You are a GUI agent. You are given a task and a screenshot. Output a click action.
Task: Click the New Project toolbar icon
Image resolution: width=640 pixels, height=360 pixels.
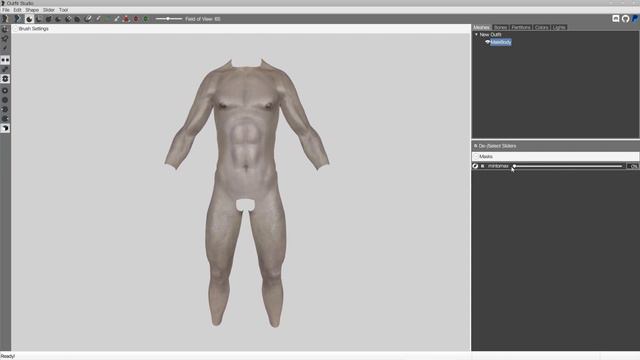tap(5, 19)
